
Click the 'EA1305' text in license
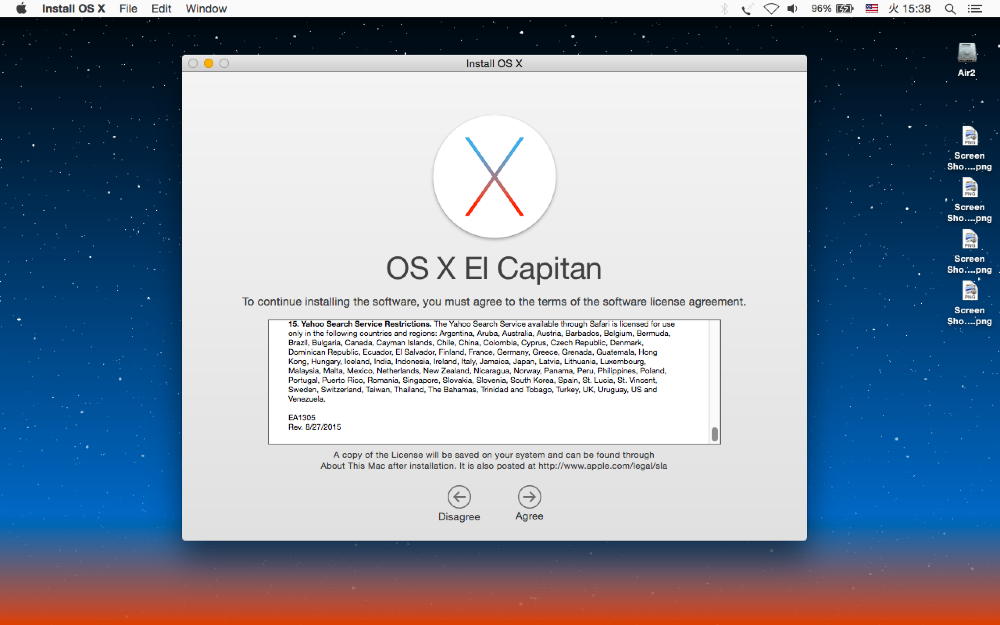(302, 417)
